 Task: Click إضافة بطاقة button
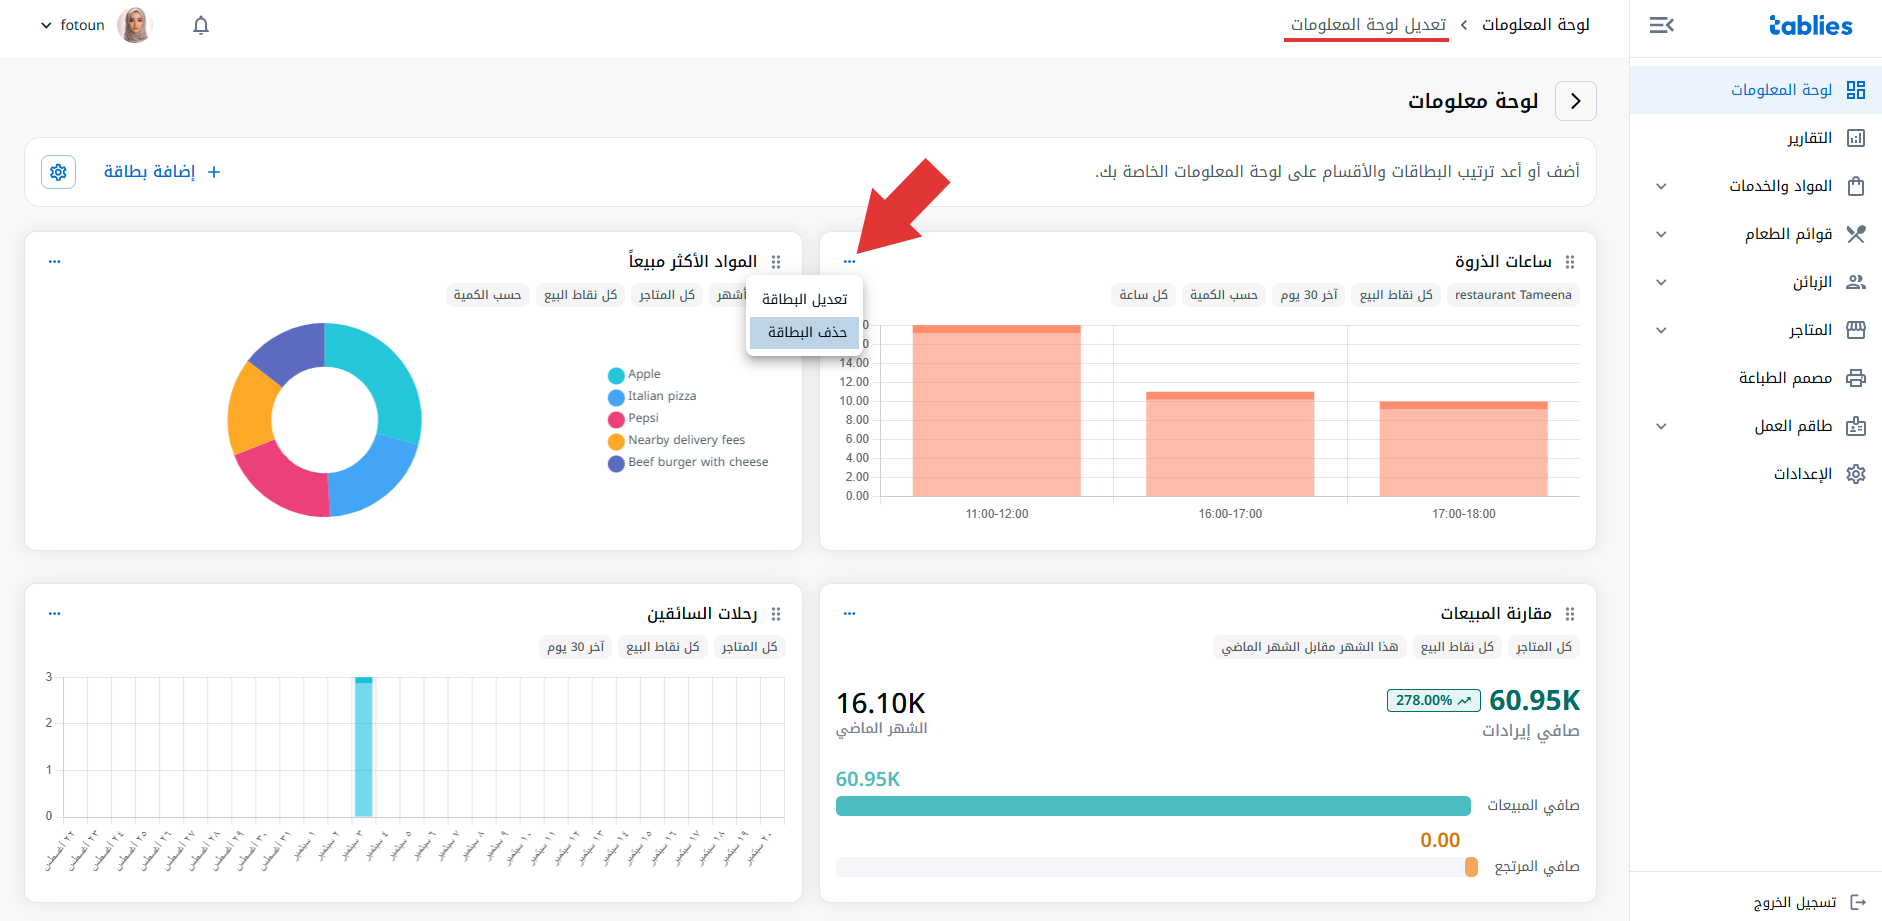coord(162,172)
